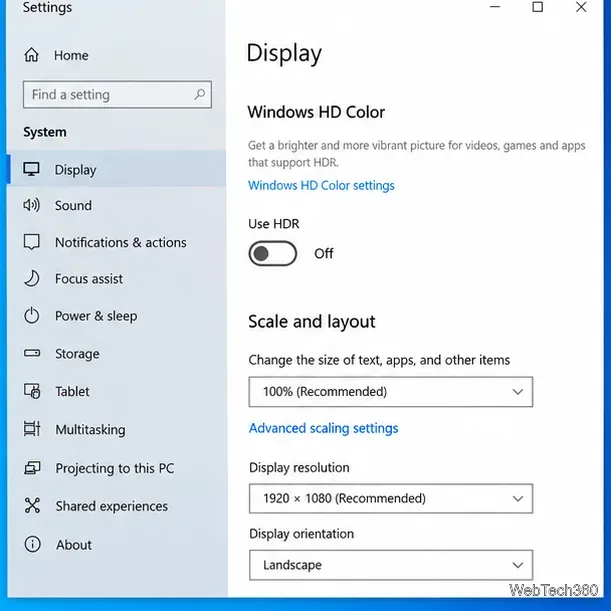Click the About info circle icon
This screenshot has height=611, width=611.
tap(32, 544)
